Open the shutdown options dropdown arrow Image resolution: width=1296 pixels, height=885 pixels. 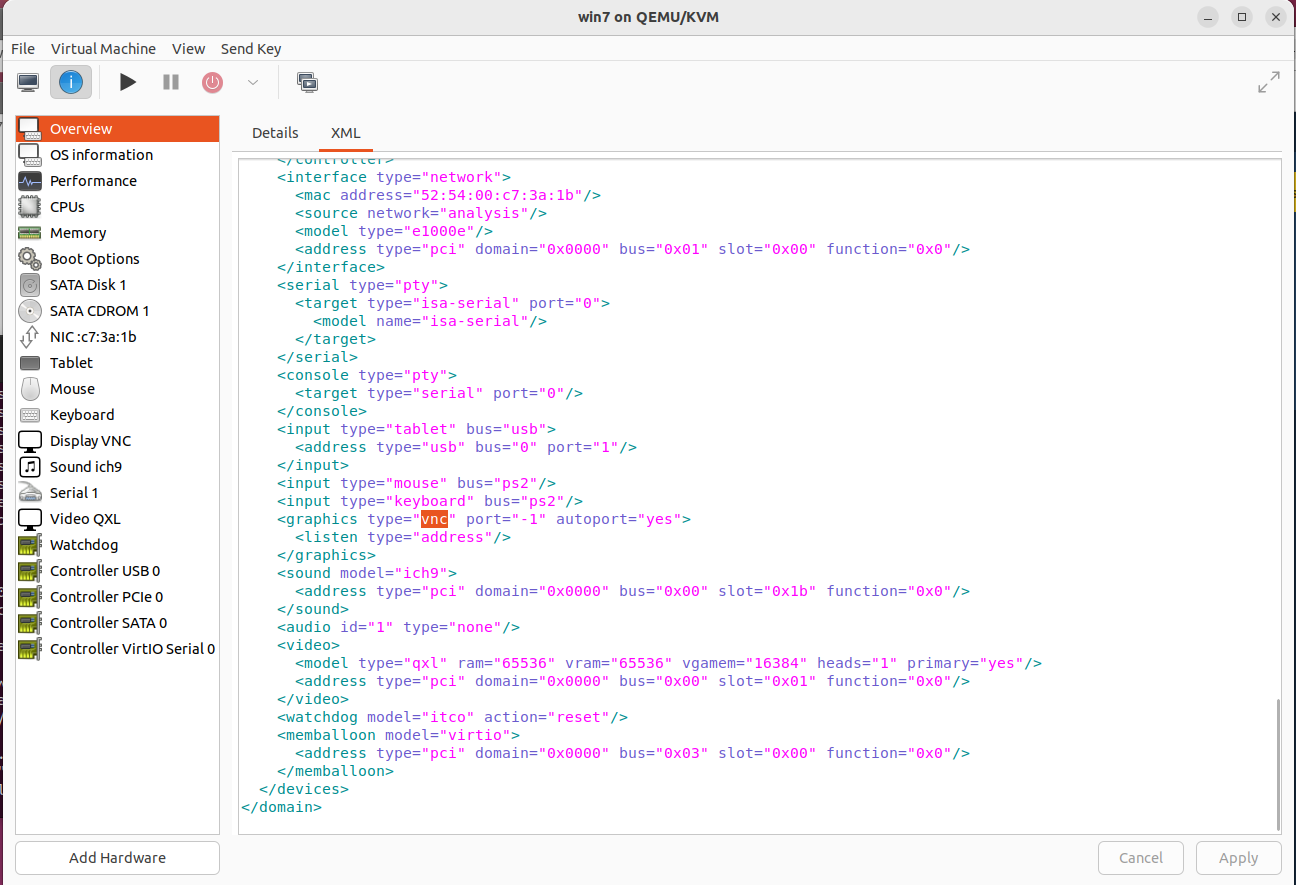point(253,82)
